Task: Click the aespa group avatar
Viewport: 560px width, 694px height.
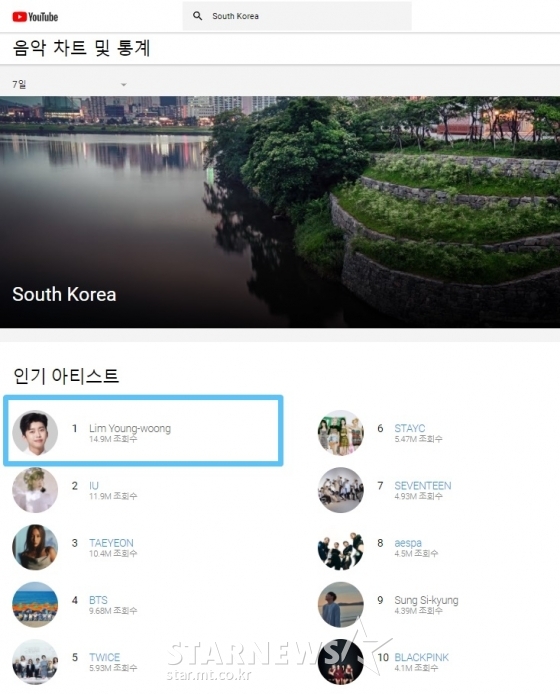Action: click(x=340, y=547)
